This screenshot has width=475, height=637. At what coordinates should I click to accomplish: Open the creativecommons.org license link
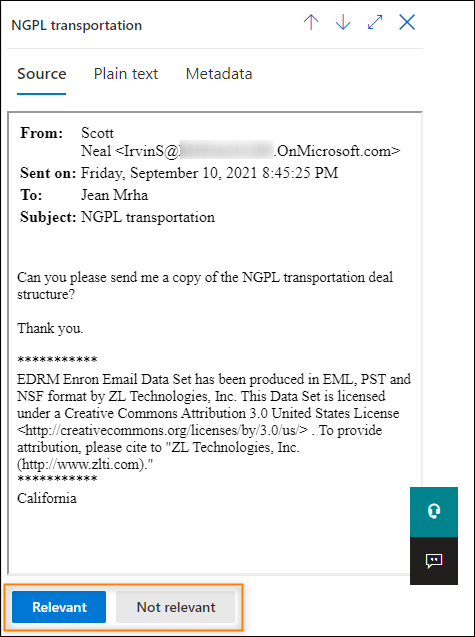coord(163,430)
